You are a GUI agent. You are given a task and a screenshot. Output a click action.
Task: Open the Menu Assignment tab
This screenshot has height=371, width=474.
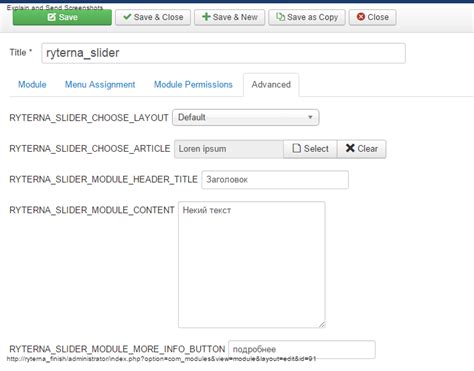click(x=100, y=85)
